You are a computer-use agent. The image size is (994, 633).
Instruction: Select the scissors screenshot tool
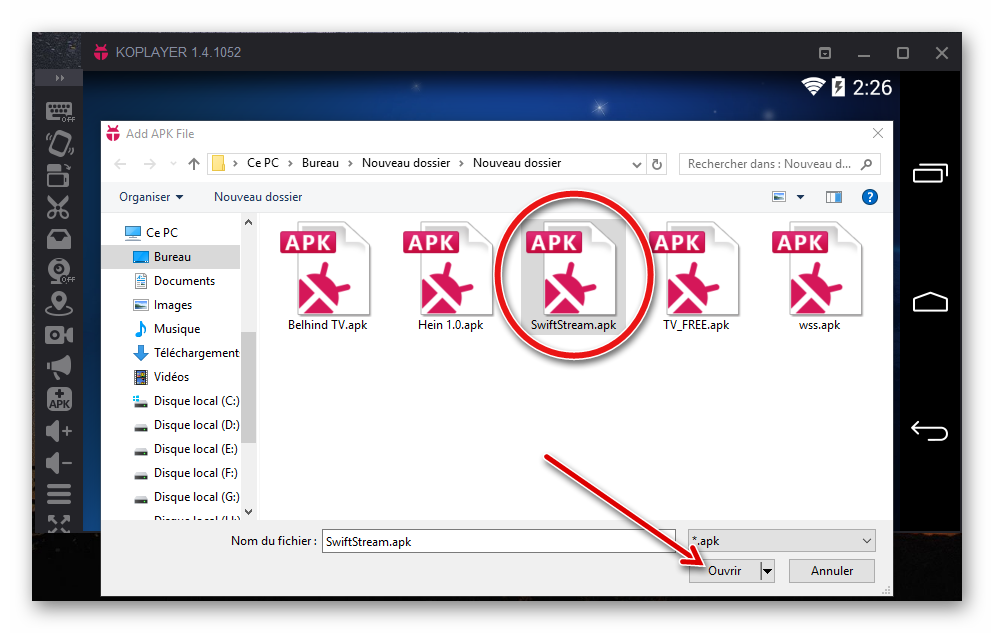59,207
